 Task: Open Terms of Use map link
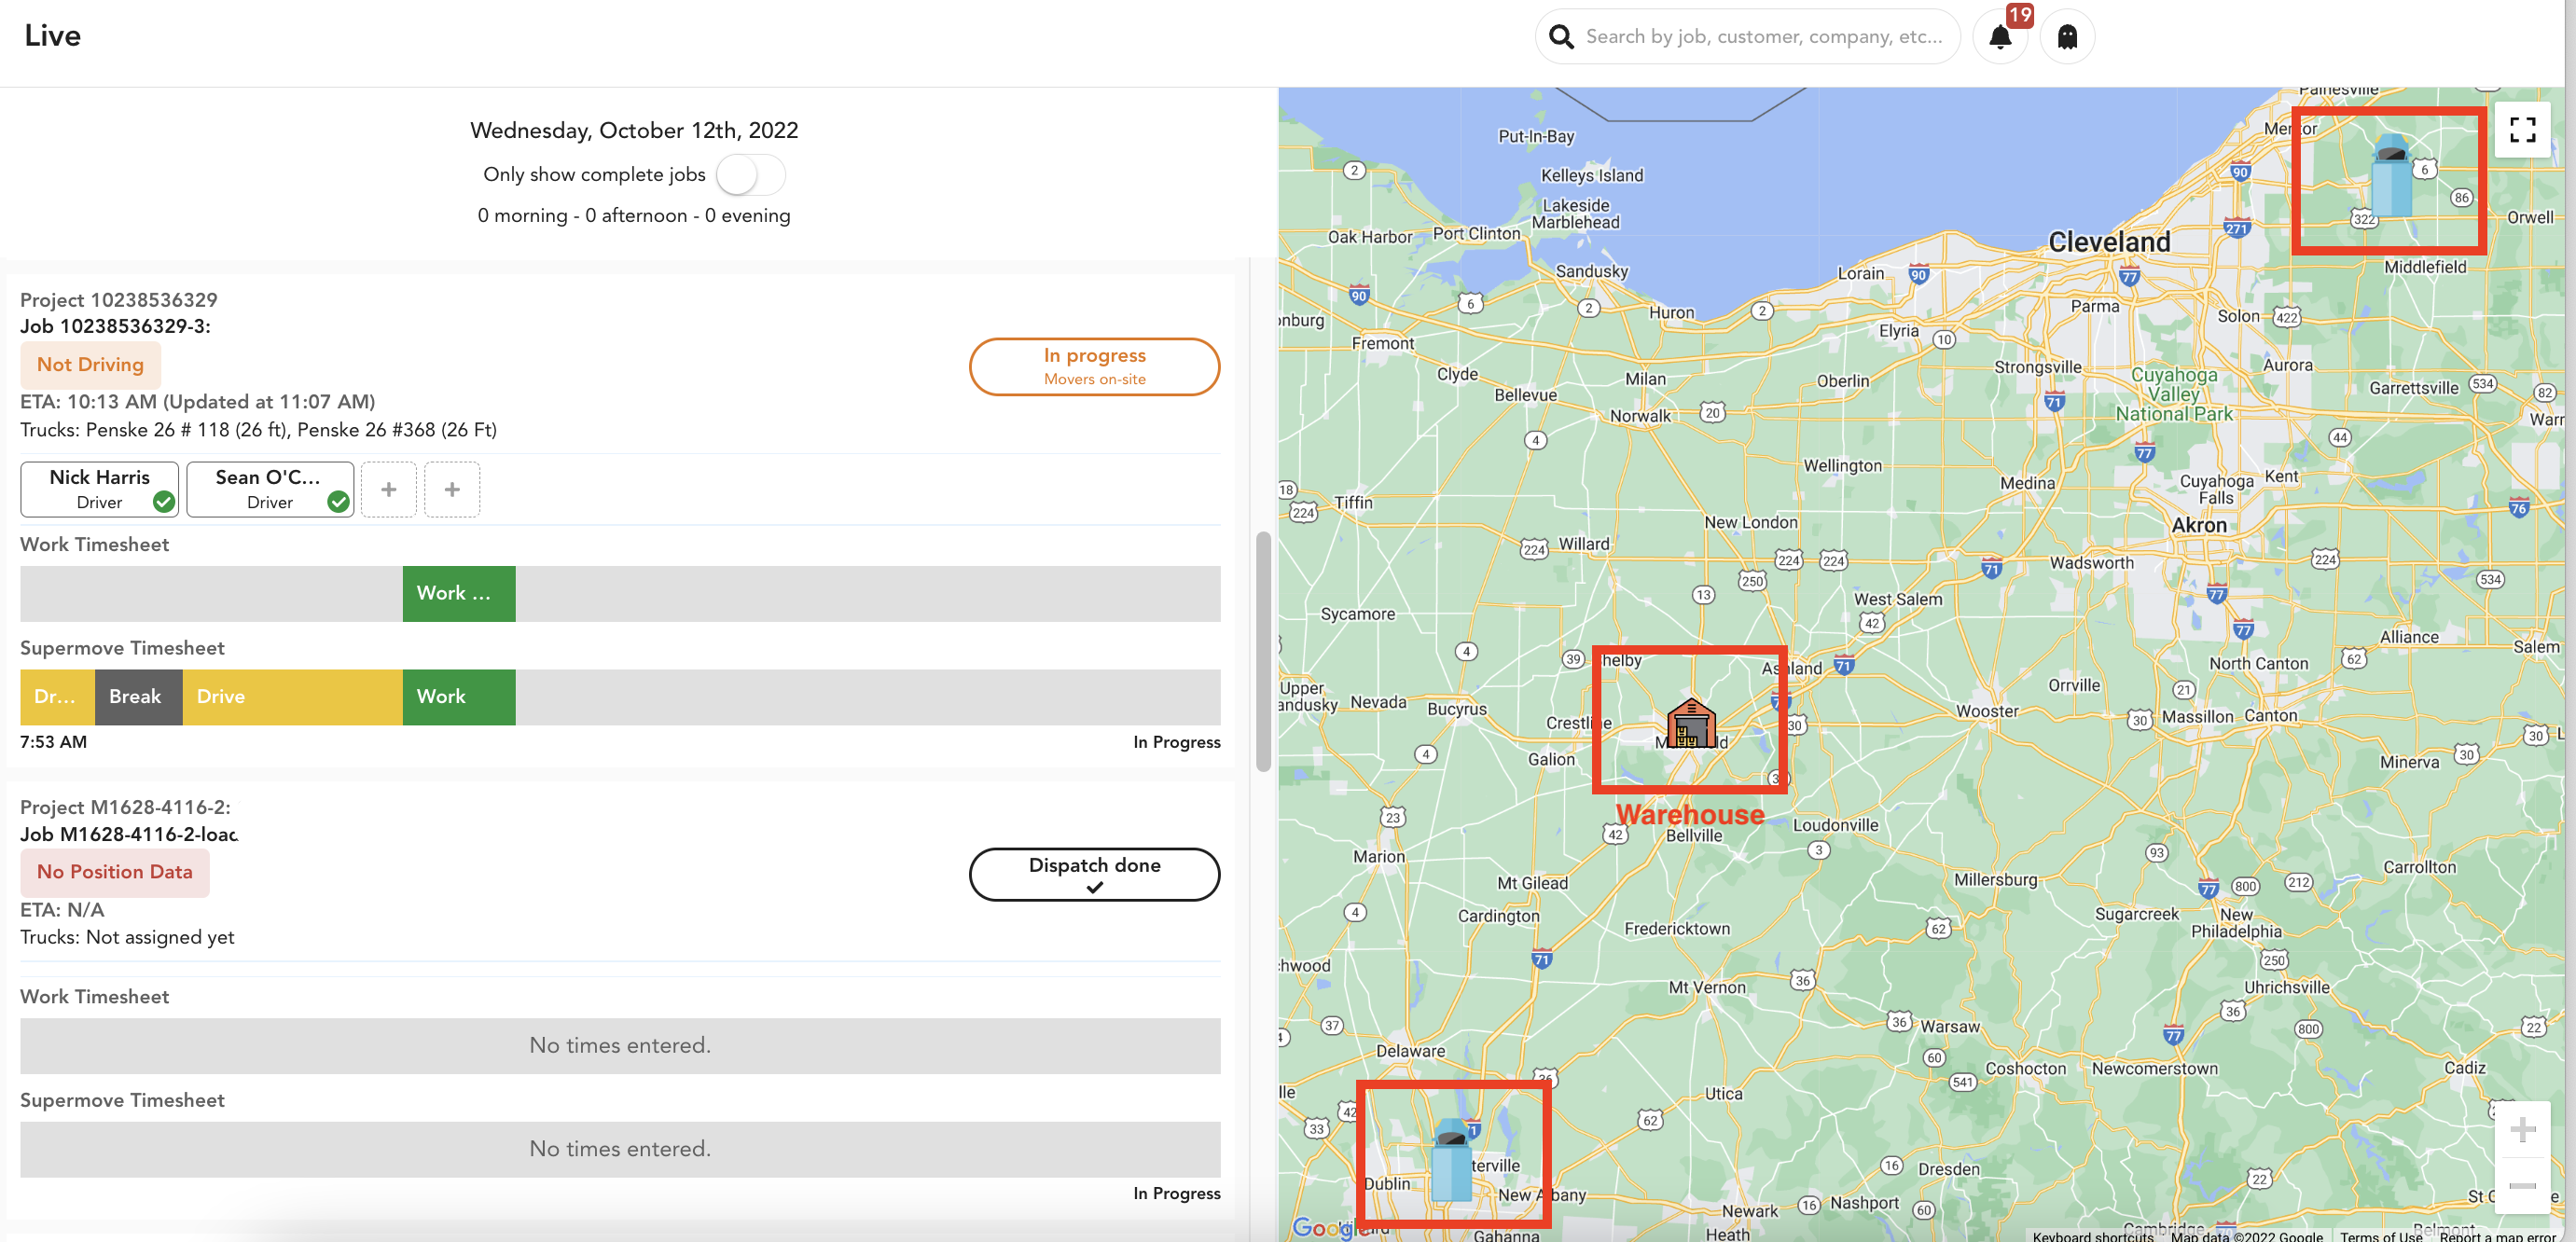coord(2380,1236)
